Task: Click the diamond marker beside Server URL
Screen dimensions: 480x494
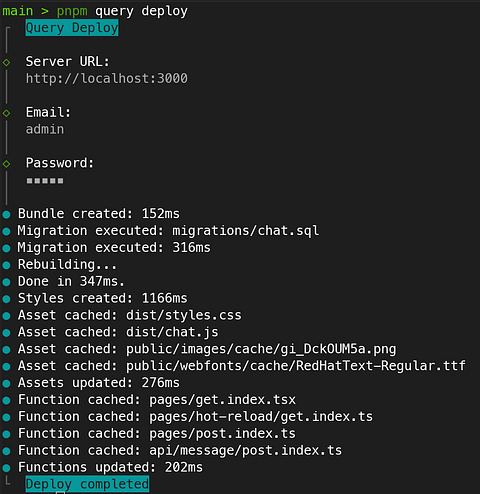Action: (6, 62)
